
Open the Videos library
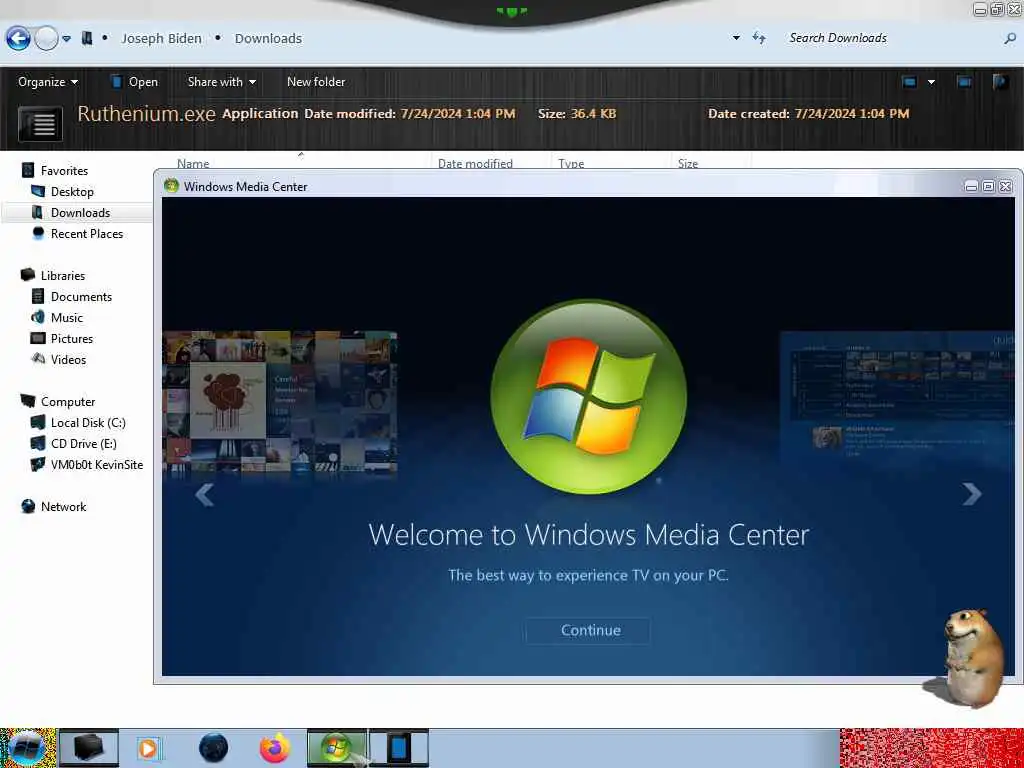(x=68, y=359)
